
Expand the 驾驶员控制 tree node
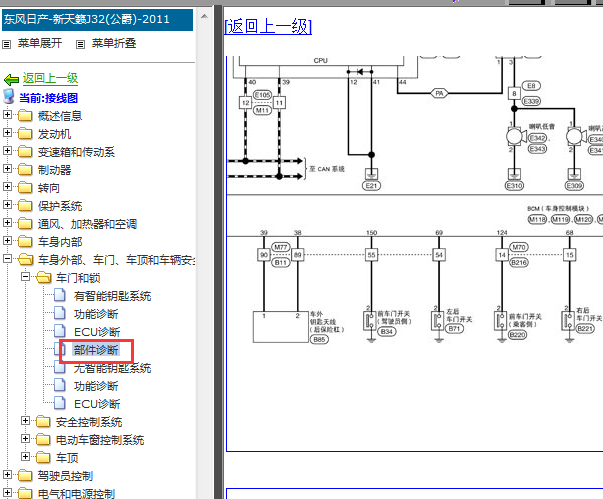coord(7,474)
